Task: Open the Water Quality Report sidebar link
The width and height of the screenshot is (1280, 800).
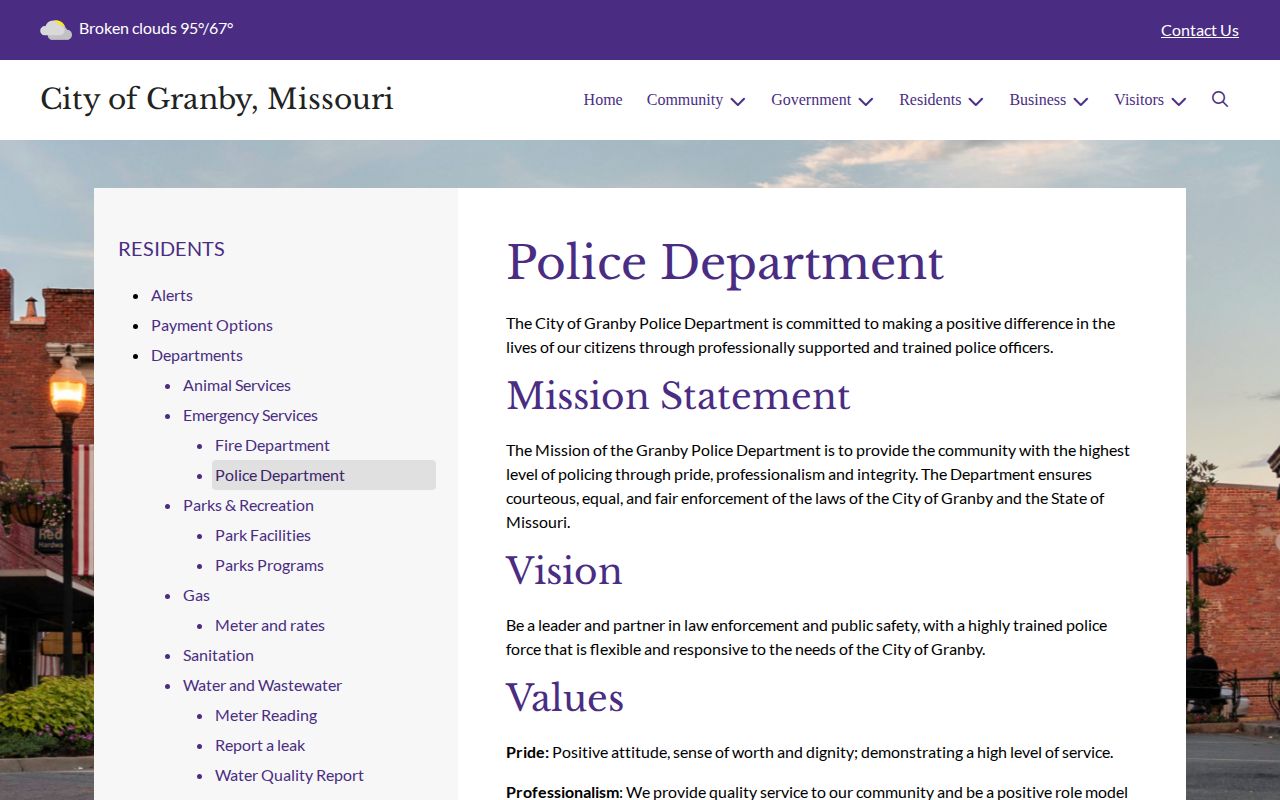Action: click(x=289, y=775)
